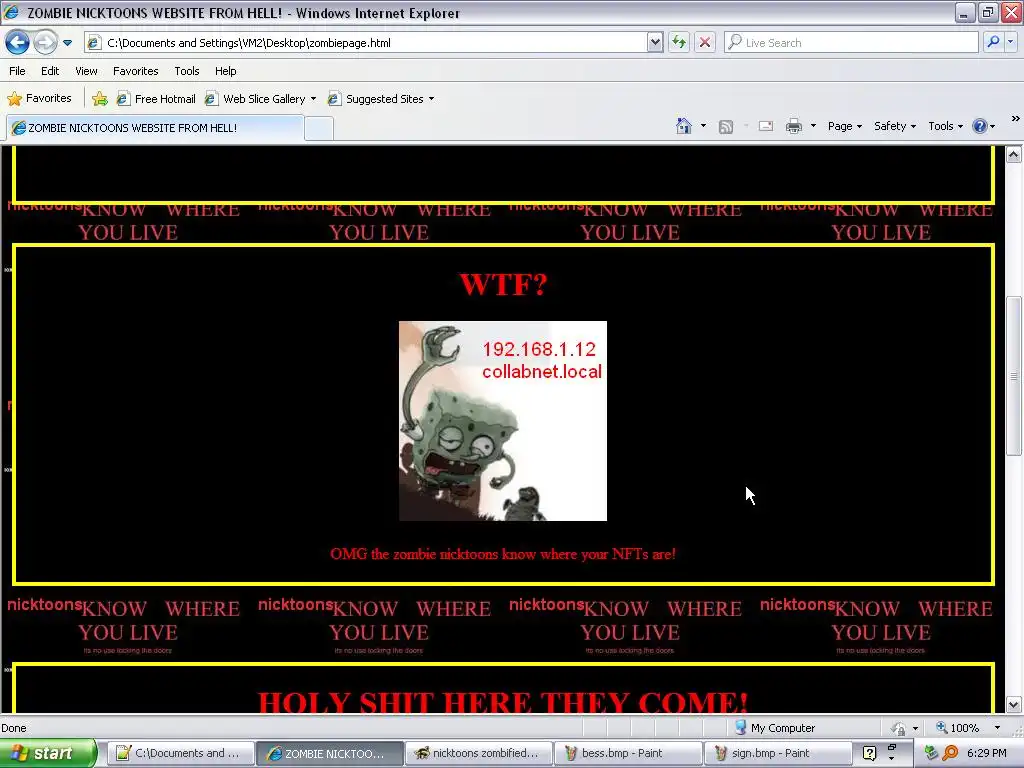Click the Forward arrow navigation button
This screenshot has height=768, width=1024.
tap(45, 43)
